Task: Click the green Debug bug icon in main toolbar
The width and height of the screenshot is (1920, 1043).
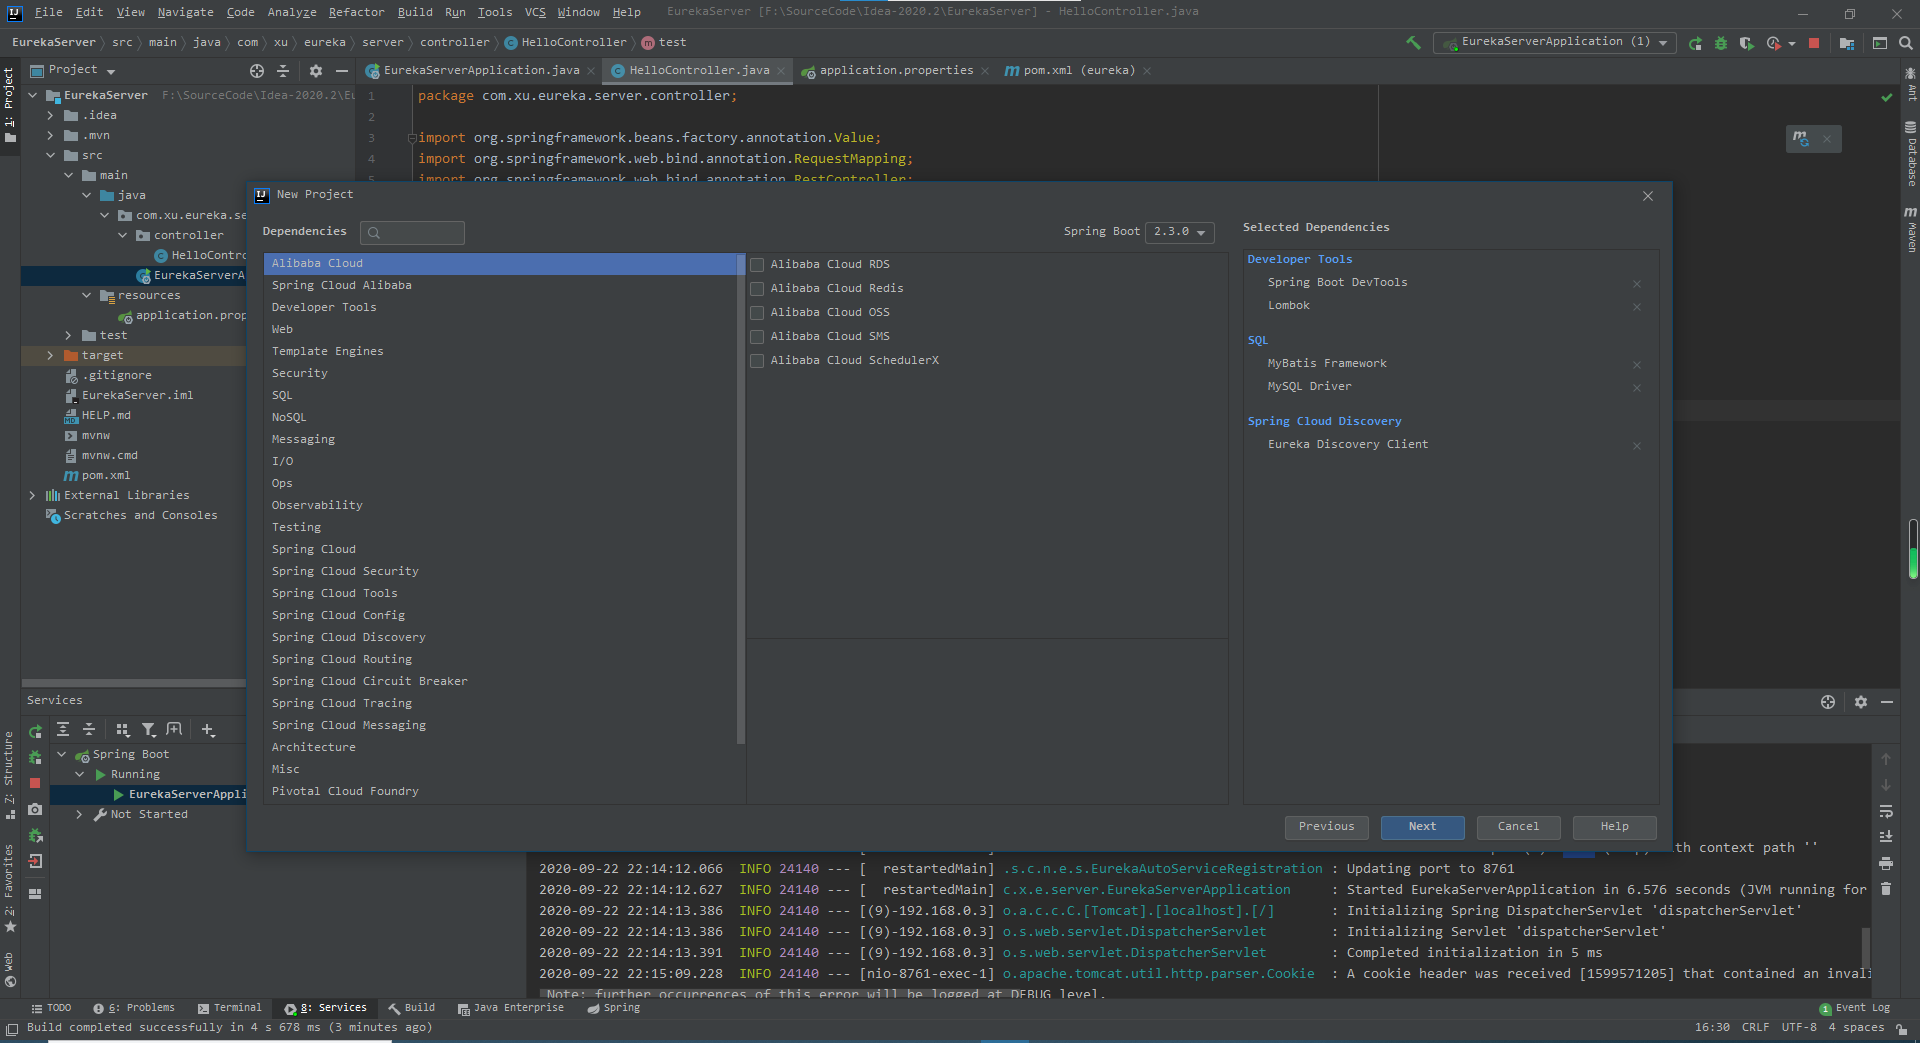Action: click(x=1721, y=43)
